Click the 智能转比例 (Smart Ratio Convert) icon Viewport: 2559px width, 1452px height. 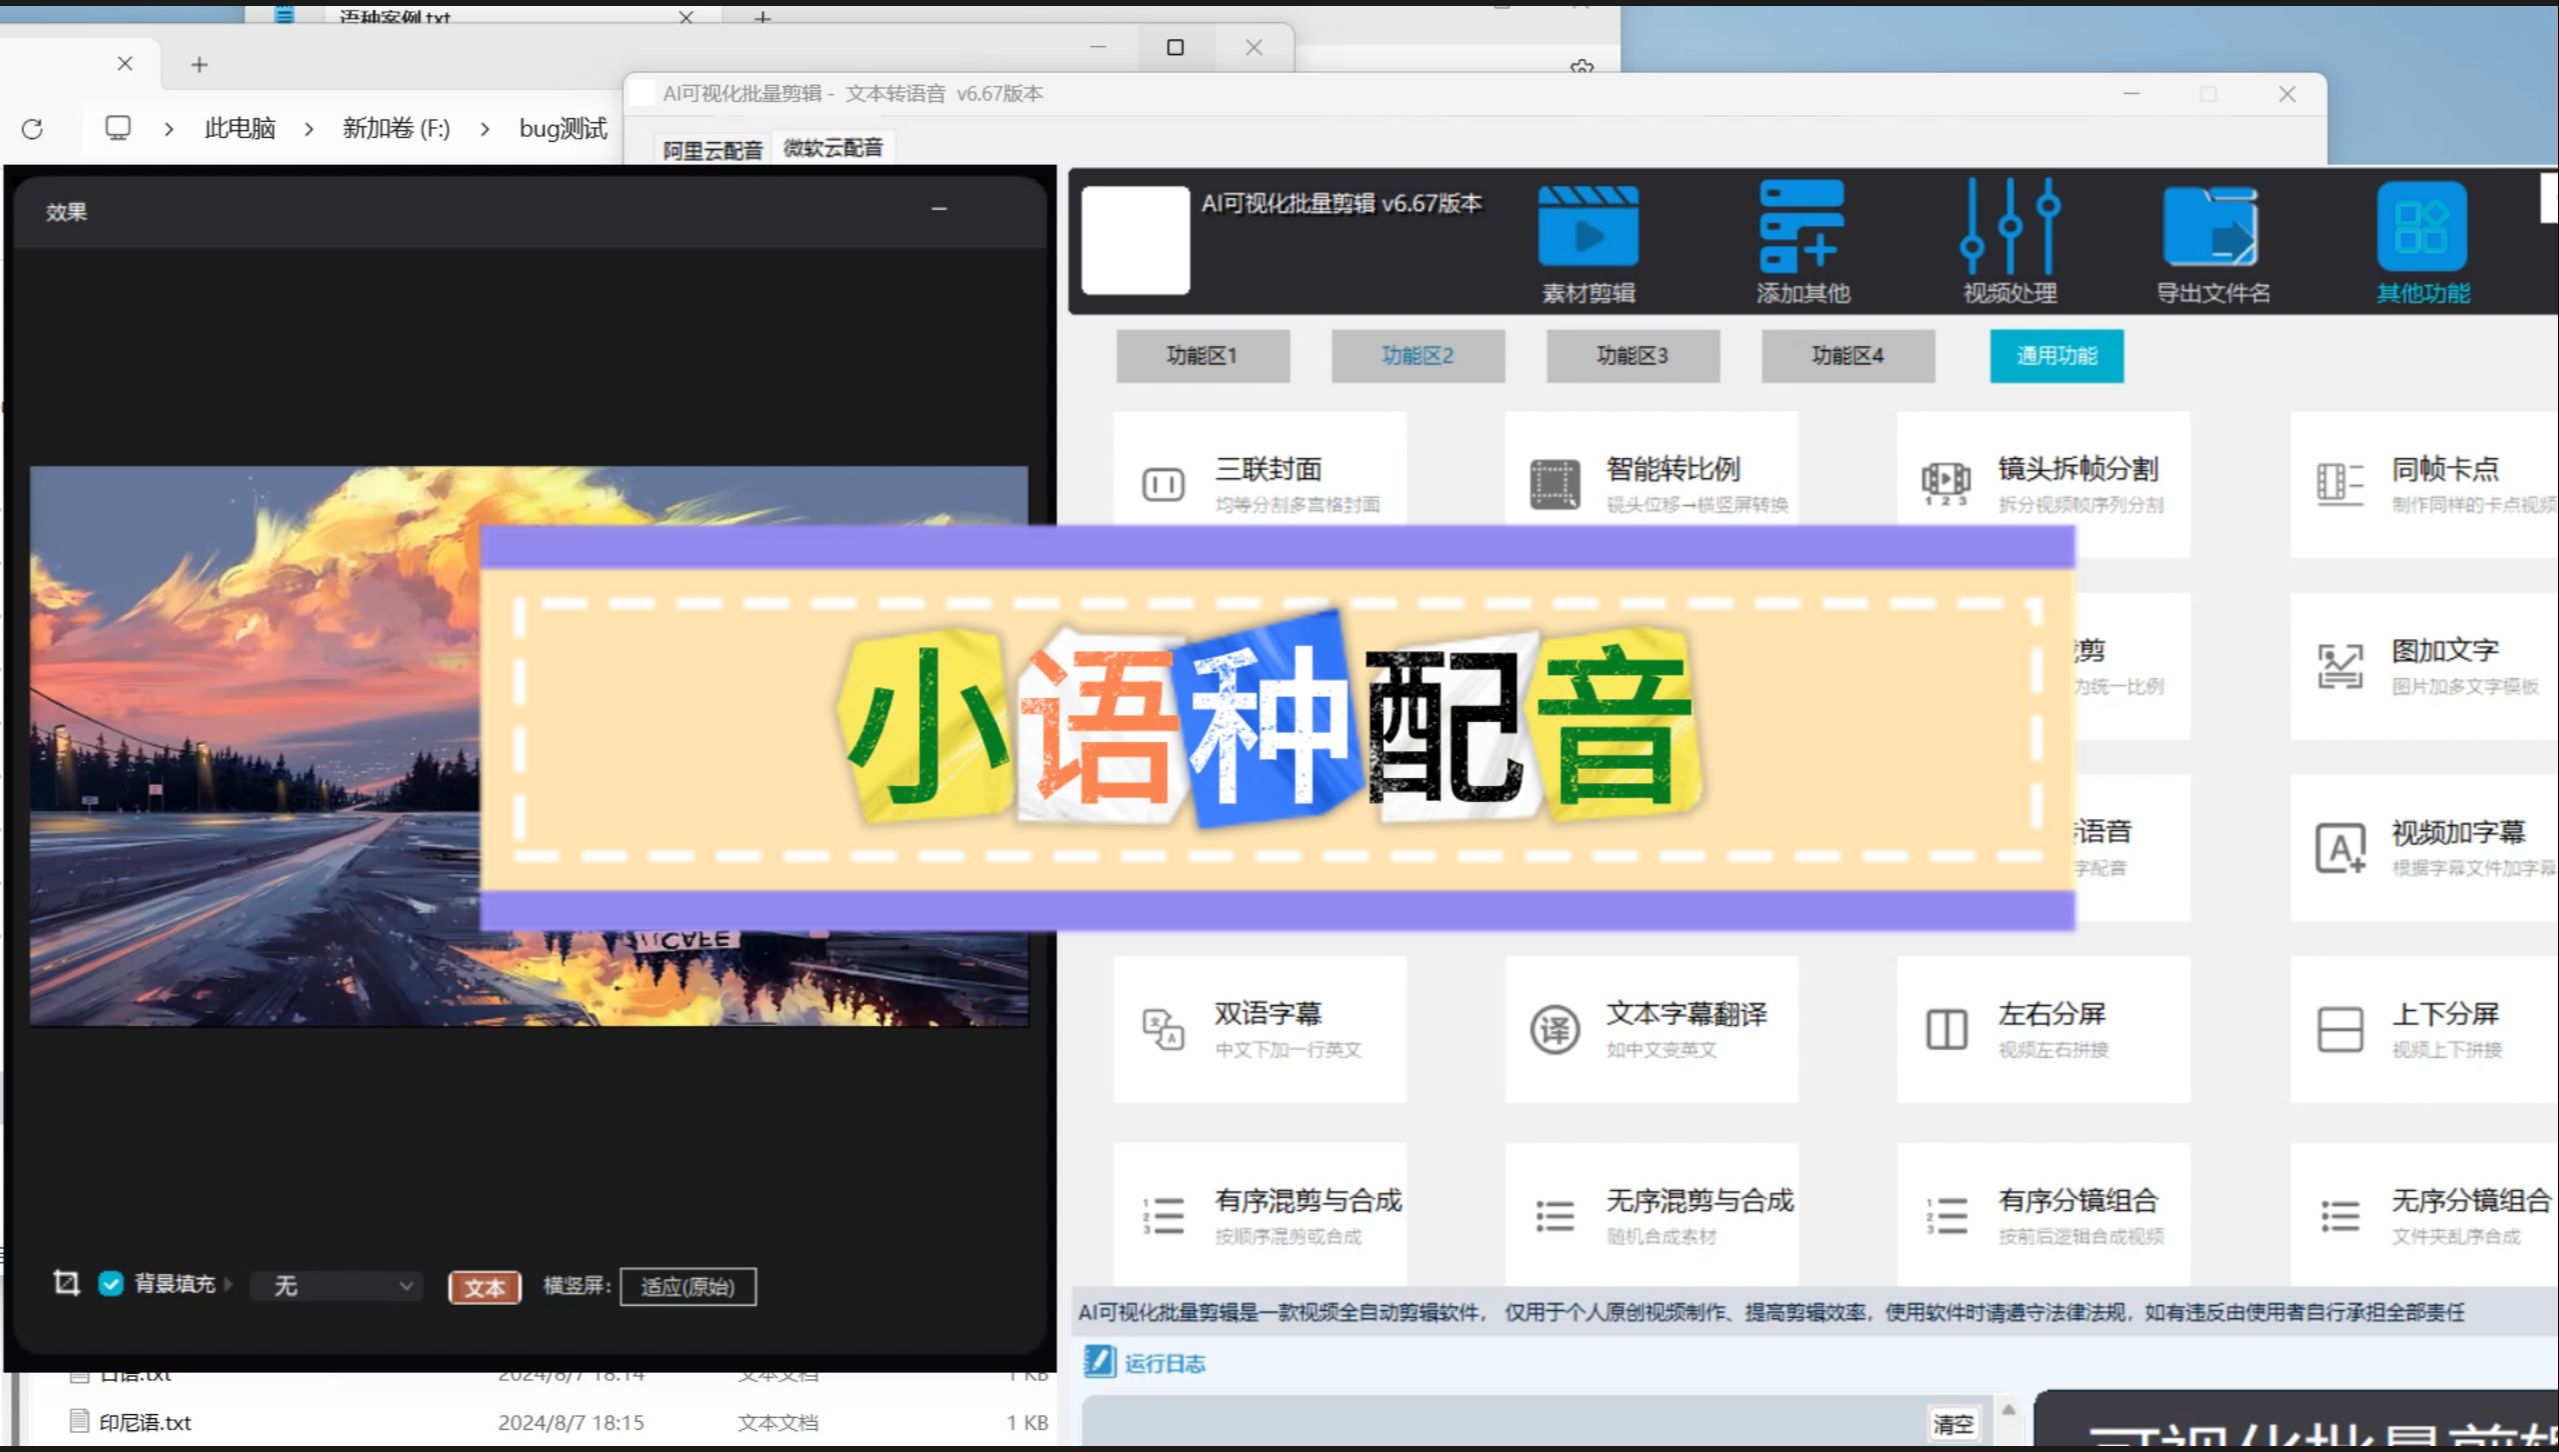pyautogui.click(x=1552, y=483)
